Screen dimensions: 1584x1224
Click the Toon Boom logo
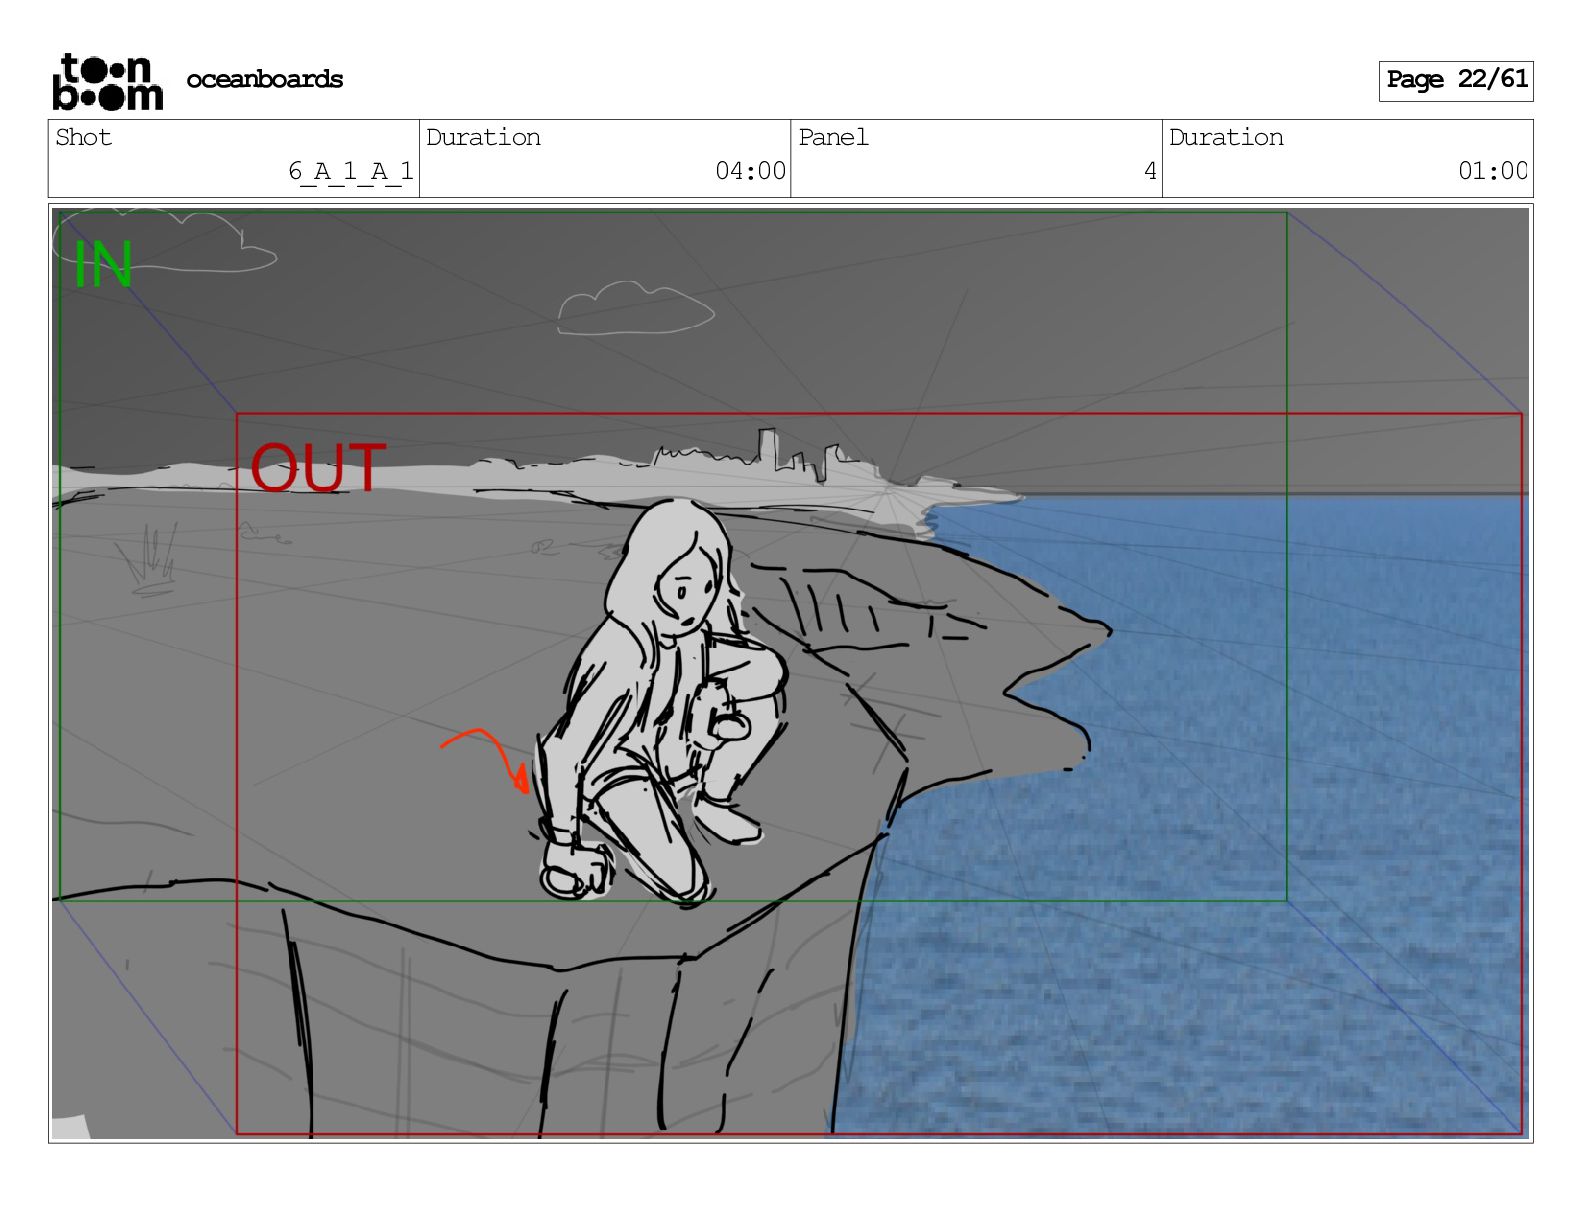point(107,81)
